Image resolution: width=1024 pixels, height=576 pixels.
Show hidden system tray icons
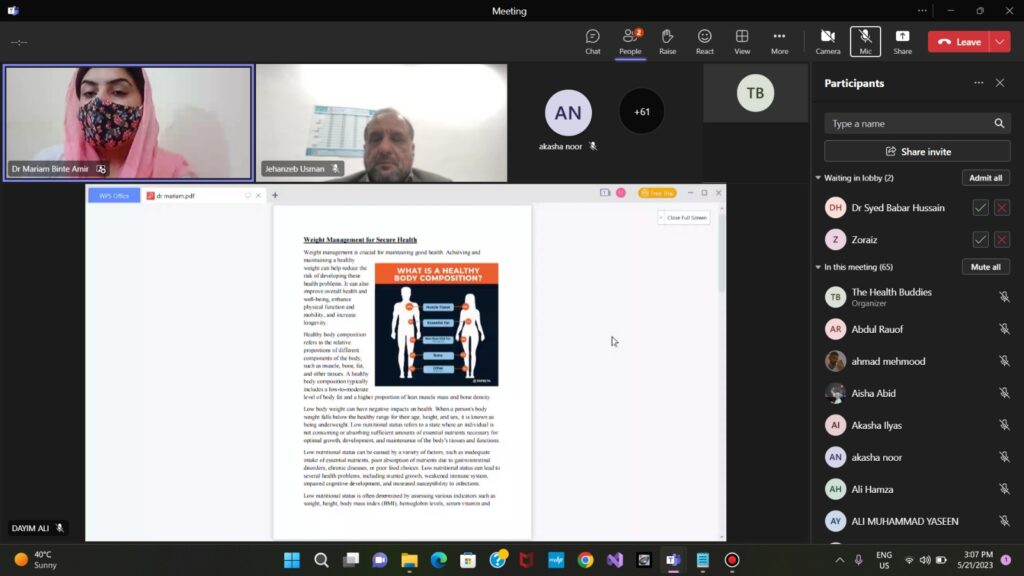pyautogui.click(x=840, y=560)
